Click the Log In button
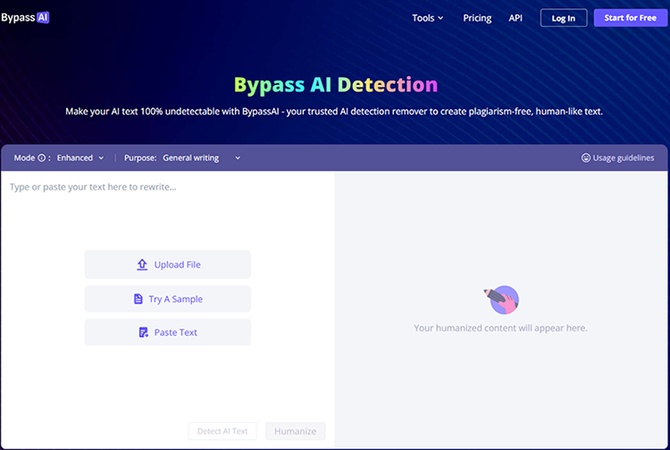Screen dimensions: 670x450 pos(563,18)
